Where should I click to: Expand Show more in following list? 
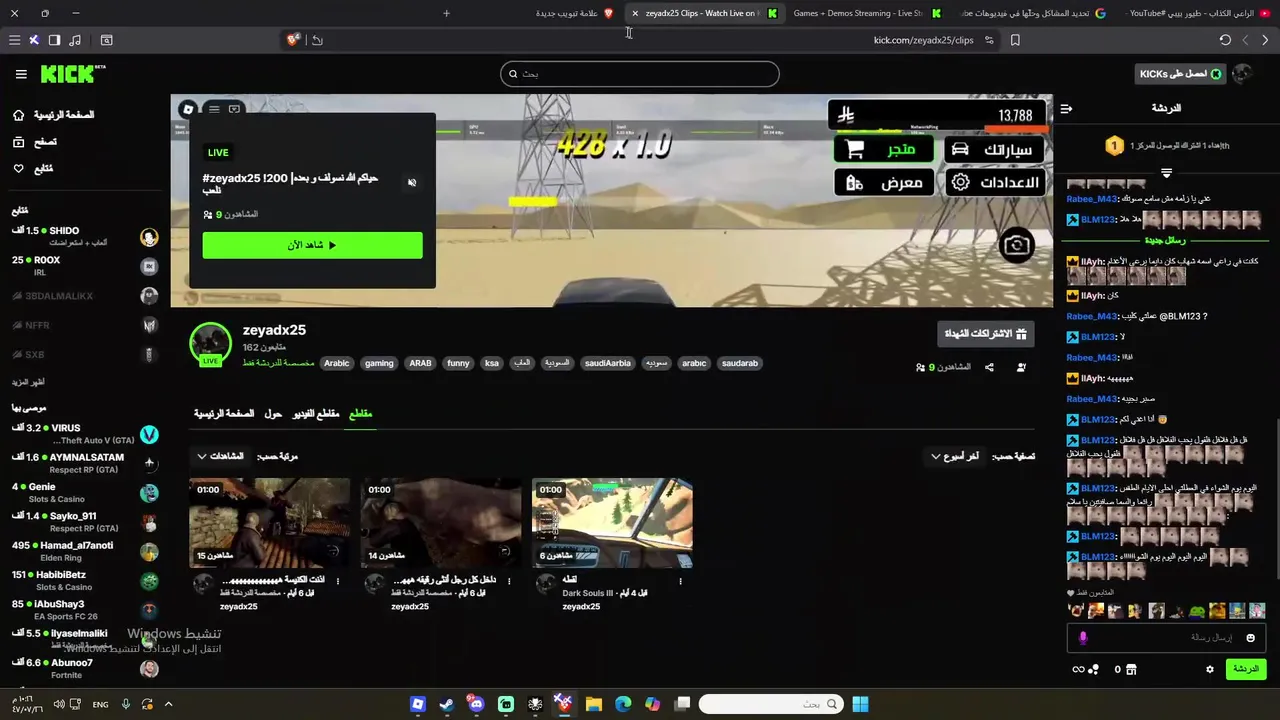point(29,382)
